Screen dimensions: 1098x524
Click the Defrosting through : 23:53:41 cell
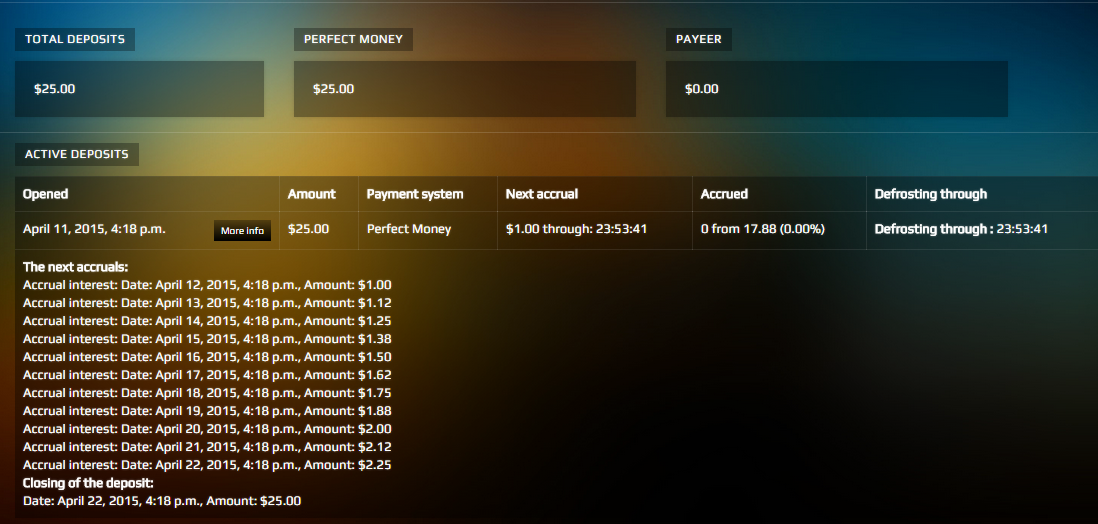961,229
